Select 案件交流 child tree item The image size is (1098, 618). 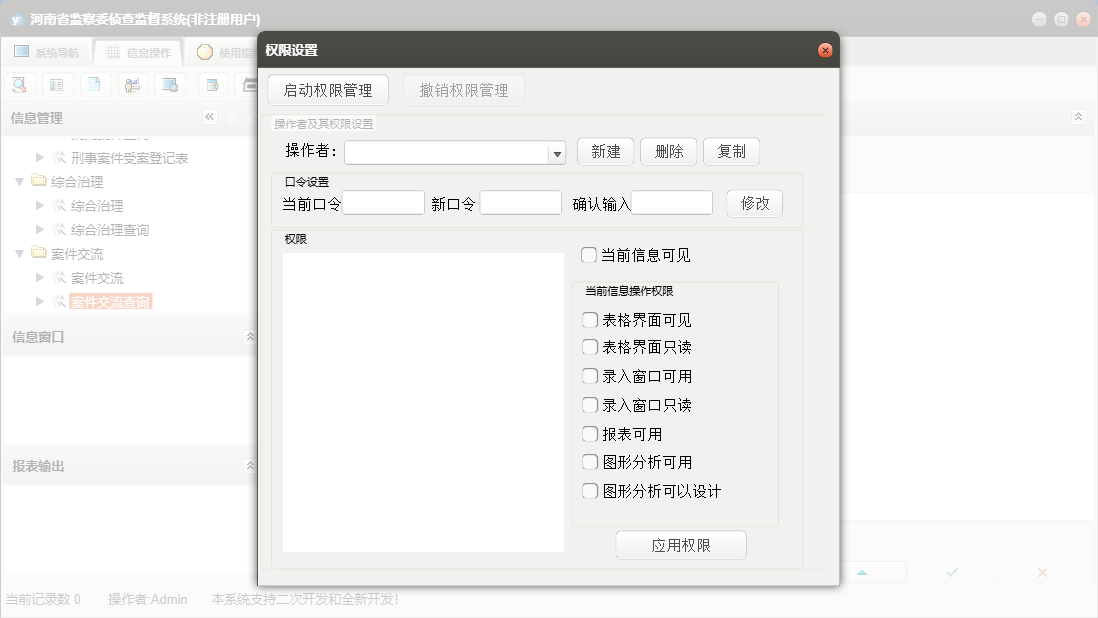tap(97, 278)
